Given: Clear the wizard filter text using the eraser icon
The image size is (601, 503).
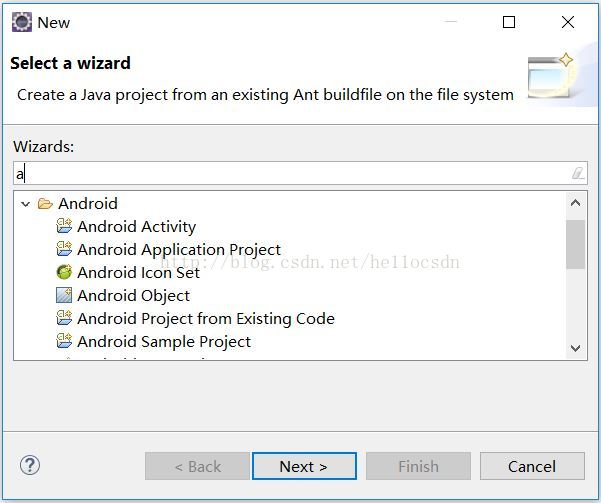Looking at the screenshot, I should point(577,173).
